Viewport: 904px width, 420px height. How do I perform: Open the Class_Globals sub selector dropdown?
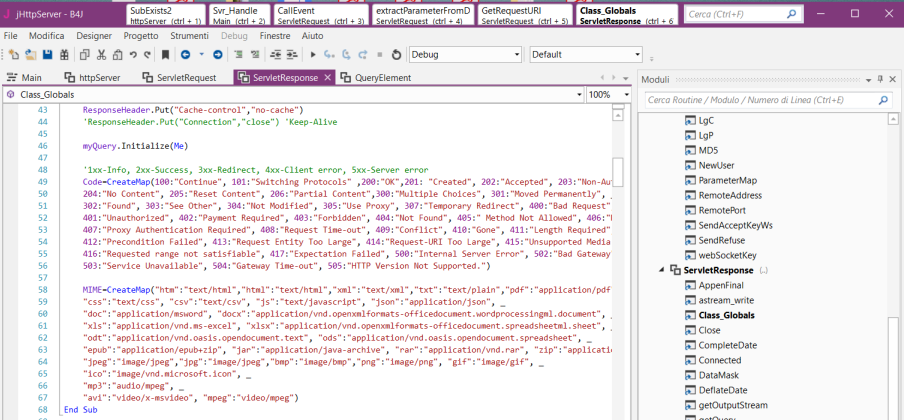pos(577,94)
